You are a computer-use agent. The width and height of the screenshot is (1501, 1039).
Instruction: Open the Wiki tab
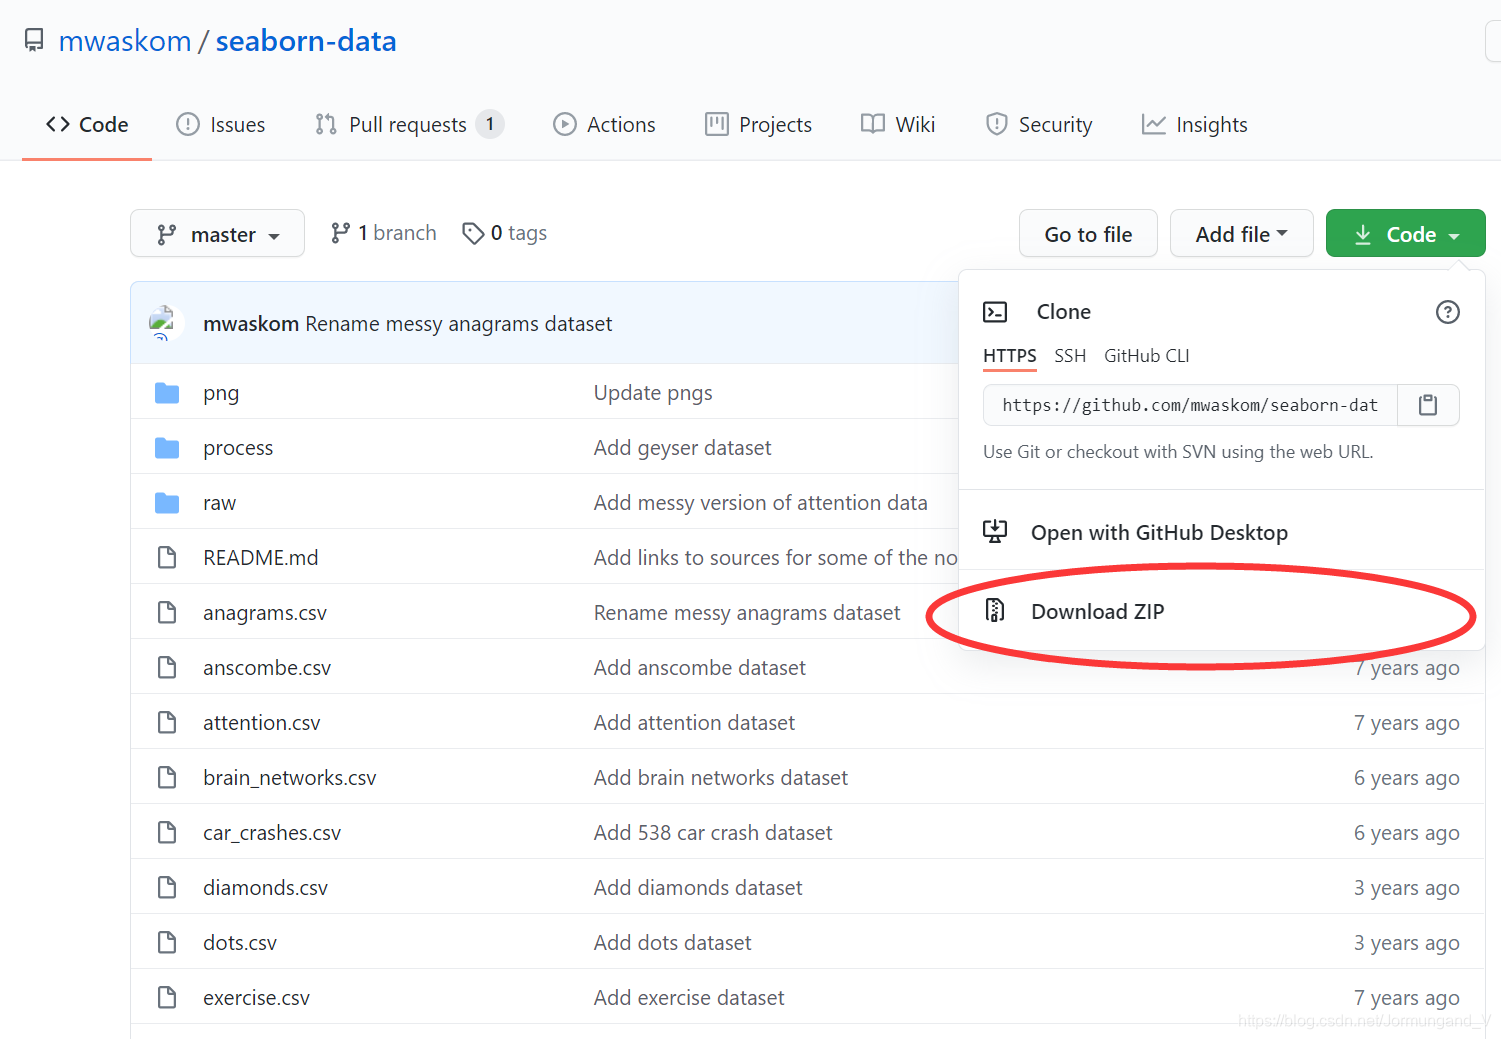pyautogui.click(x=898, y=125)
